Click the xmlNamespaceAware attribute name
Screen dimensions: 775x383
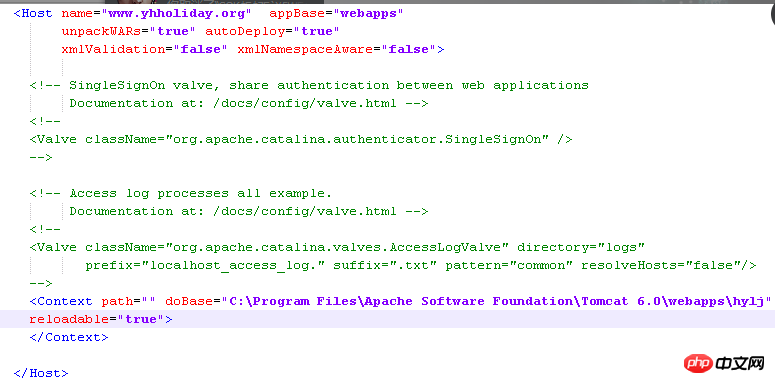304,49
